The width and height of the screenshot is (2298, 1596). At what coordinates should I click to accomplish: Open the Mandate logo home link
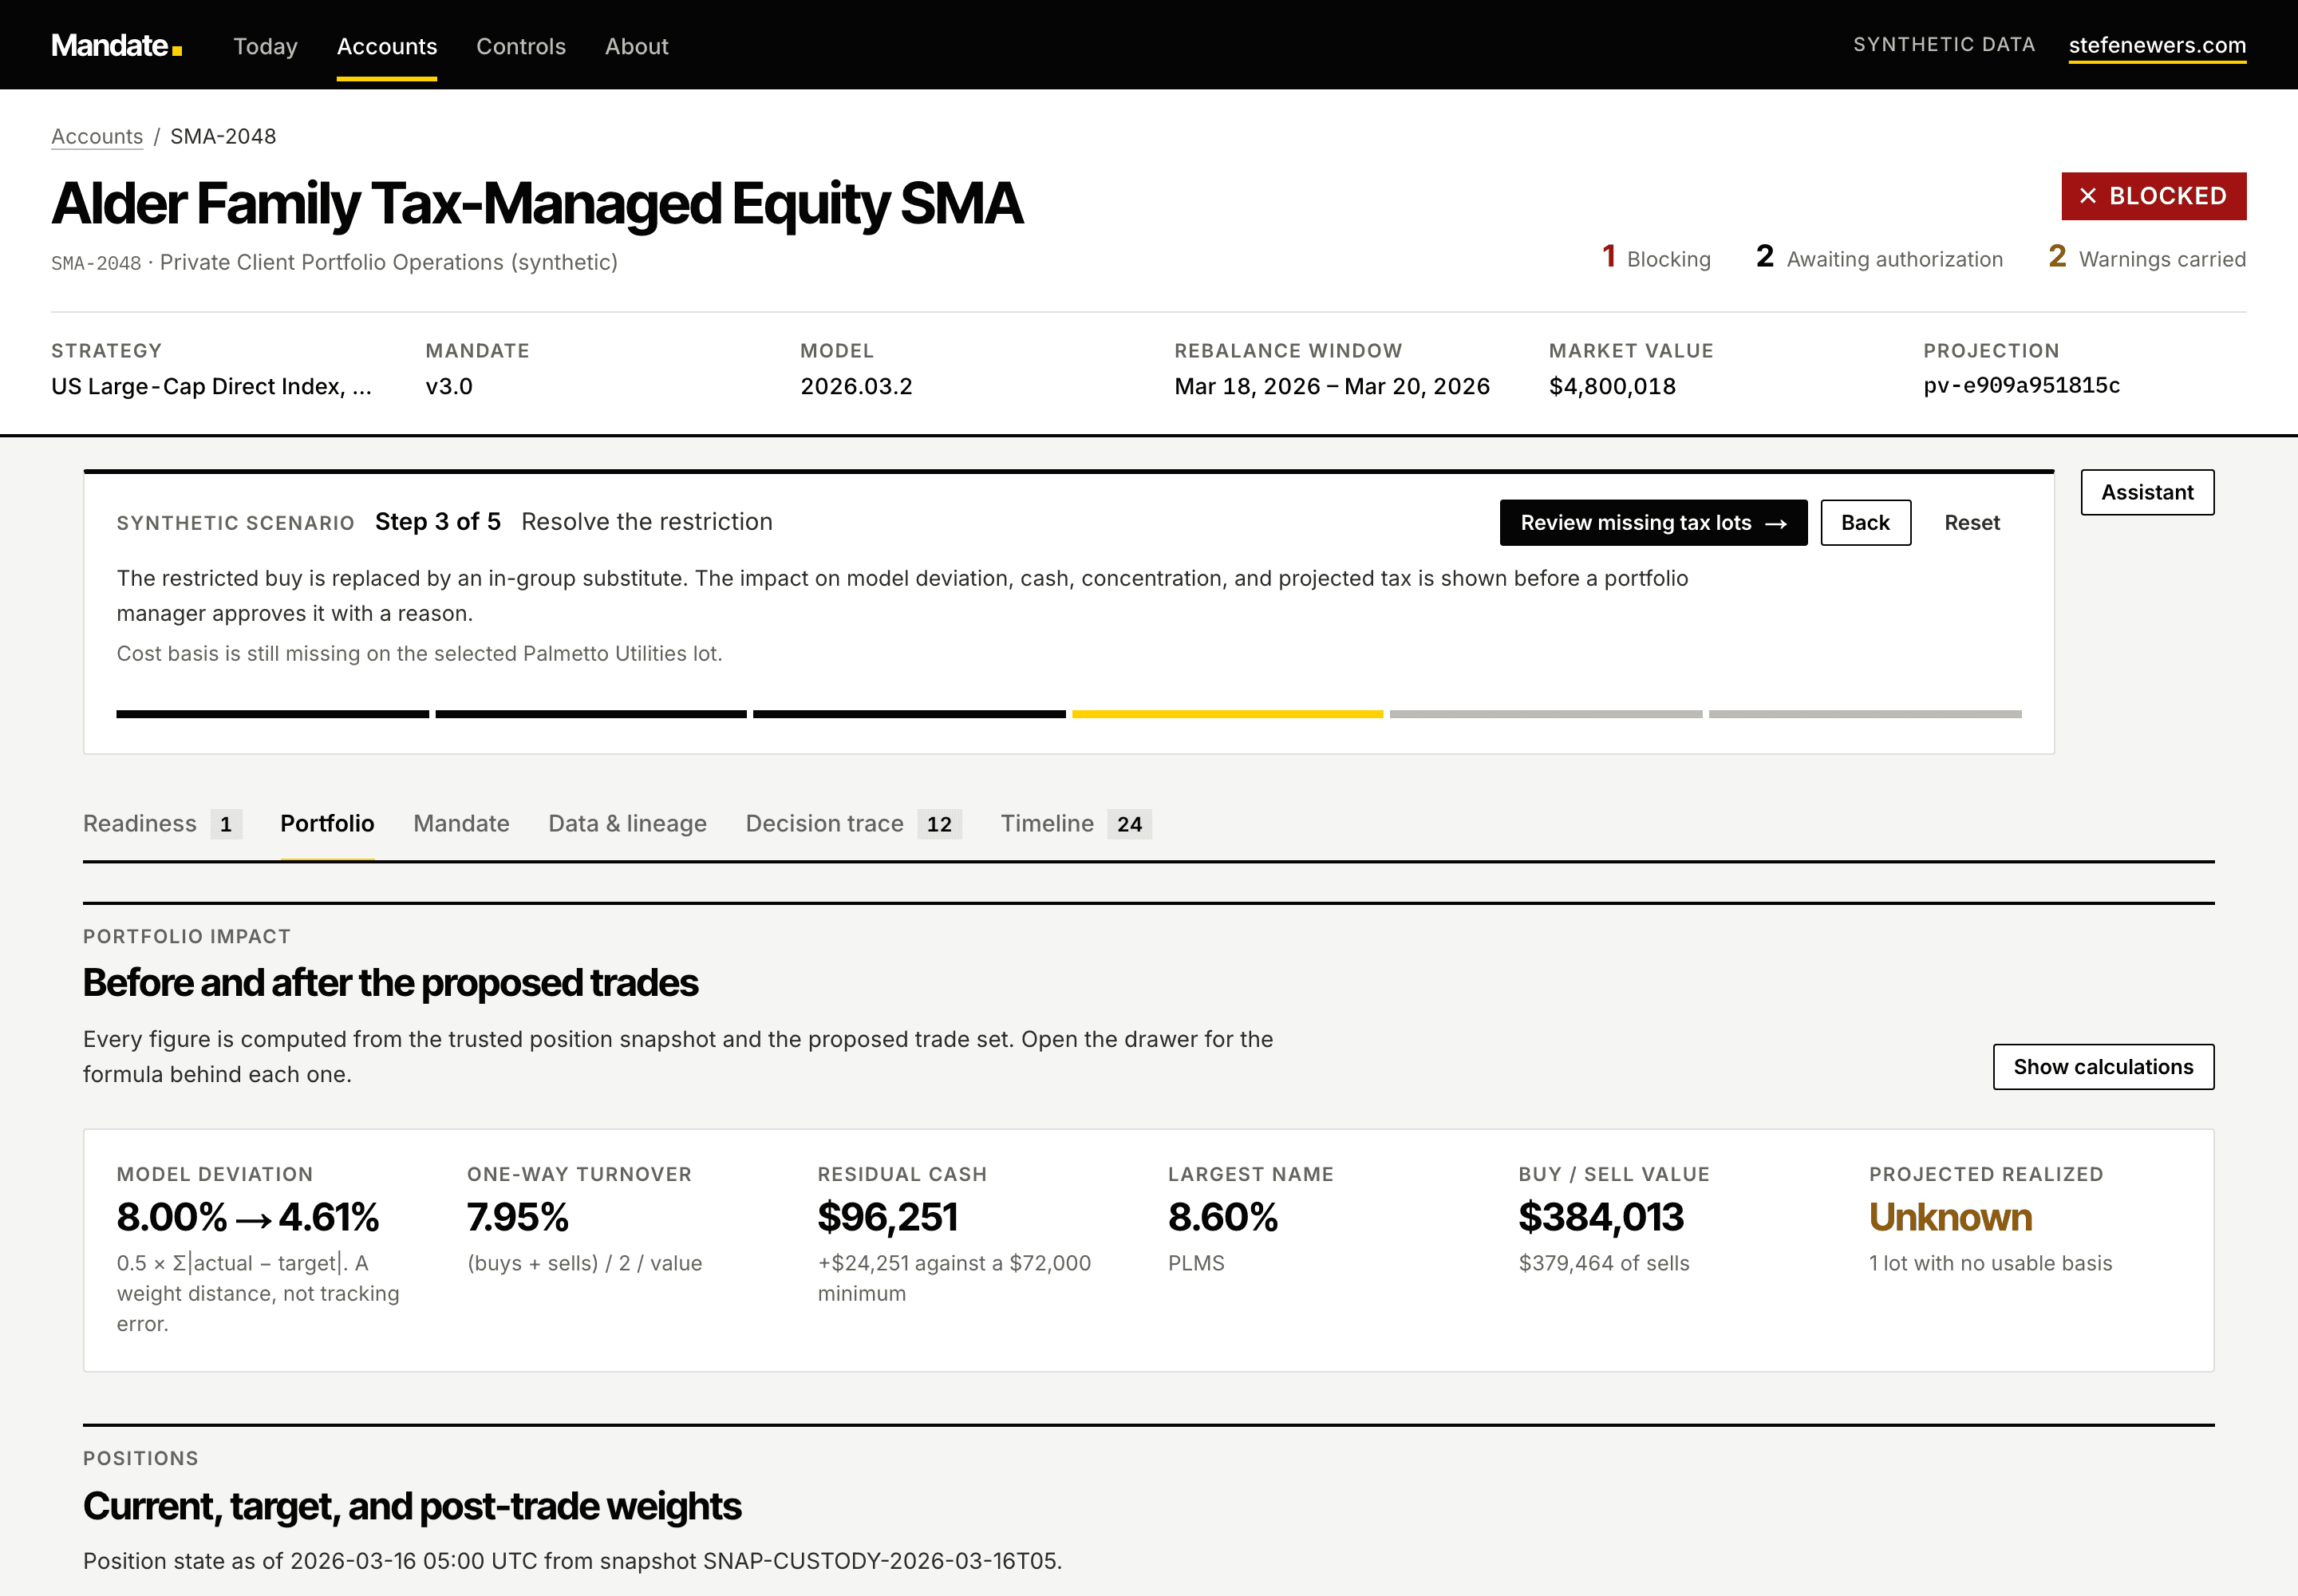116,45
